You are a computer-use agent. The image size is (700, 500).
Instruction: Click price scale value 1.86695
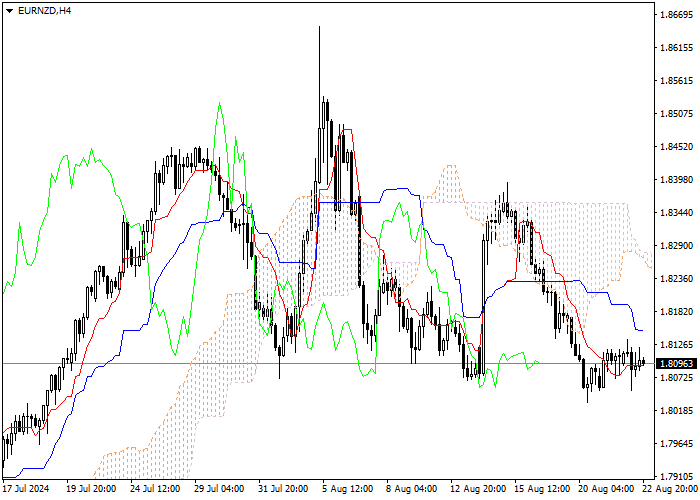pos(676,15)
